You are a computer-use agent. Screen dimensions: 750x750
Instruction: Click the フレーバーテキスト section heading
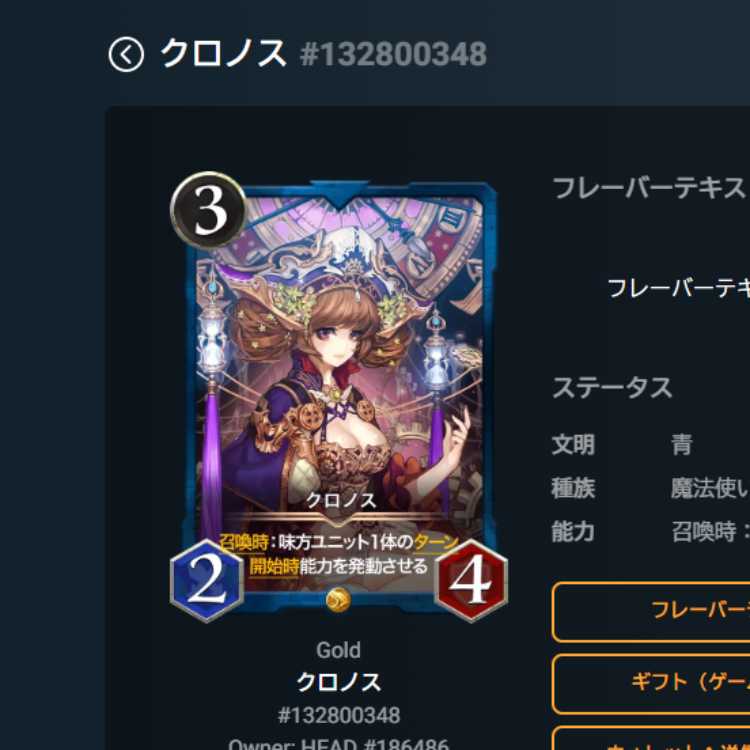tap(651, 188)
